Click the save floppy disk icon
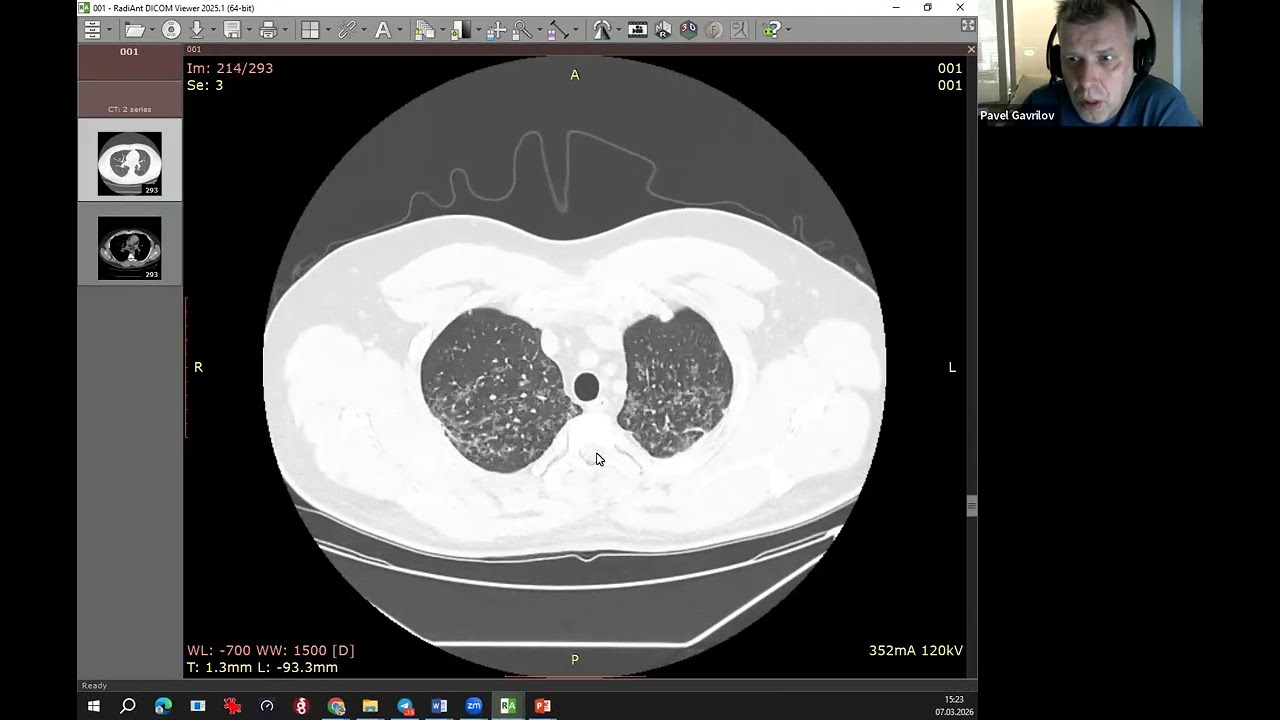 [x=232, y=30]
